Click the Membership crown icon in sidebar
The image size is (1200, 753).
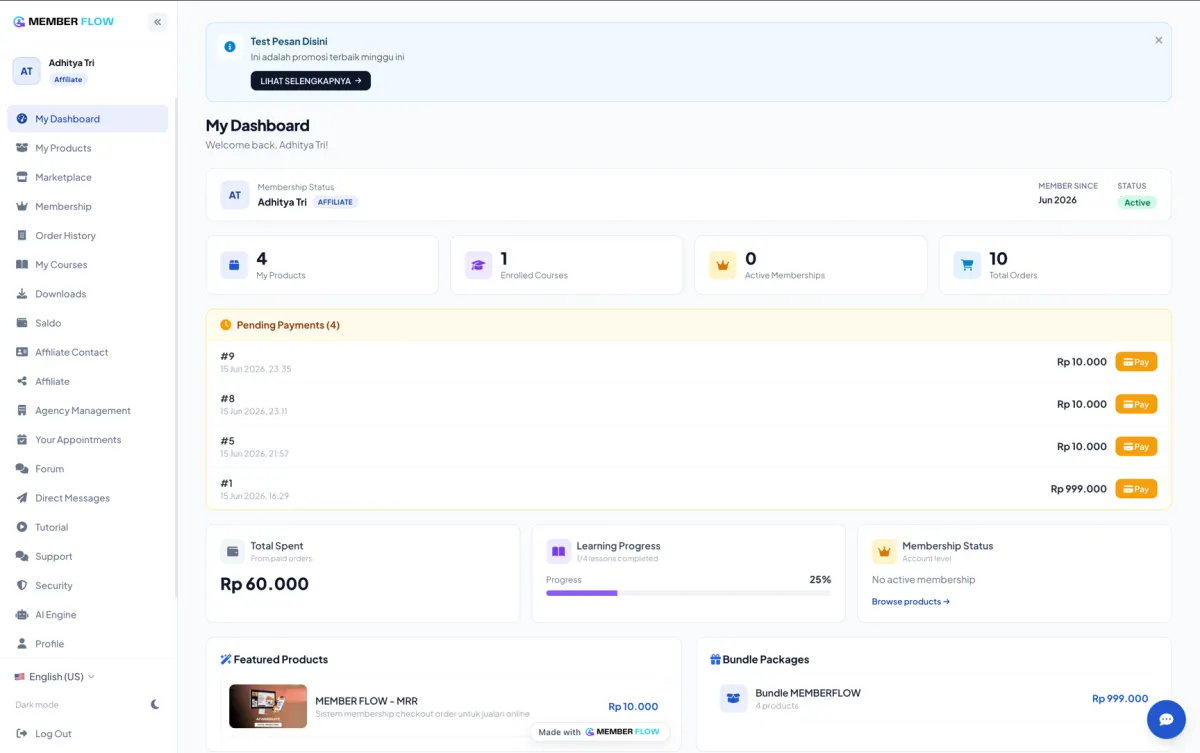coord(22,206)
